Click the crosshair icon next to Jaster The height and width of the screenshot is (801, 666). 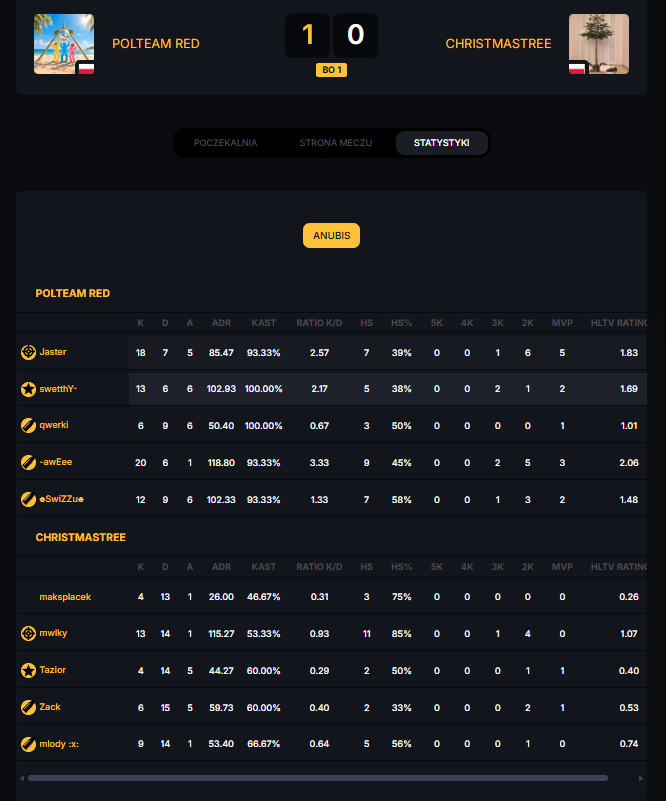[28, 352]
